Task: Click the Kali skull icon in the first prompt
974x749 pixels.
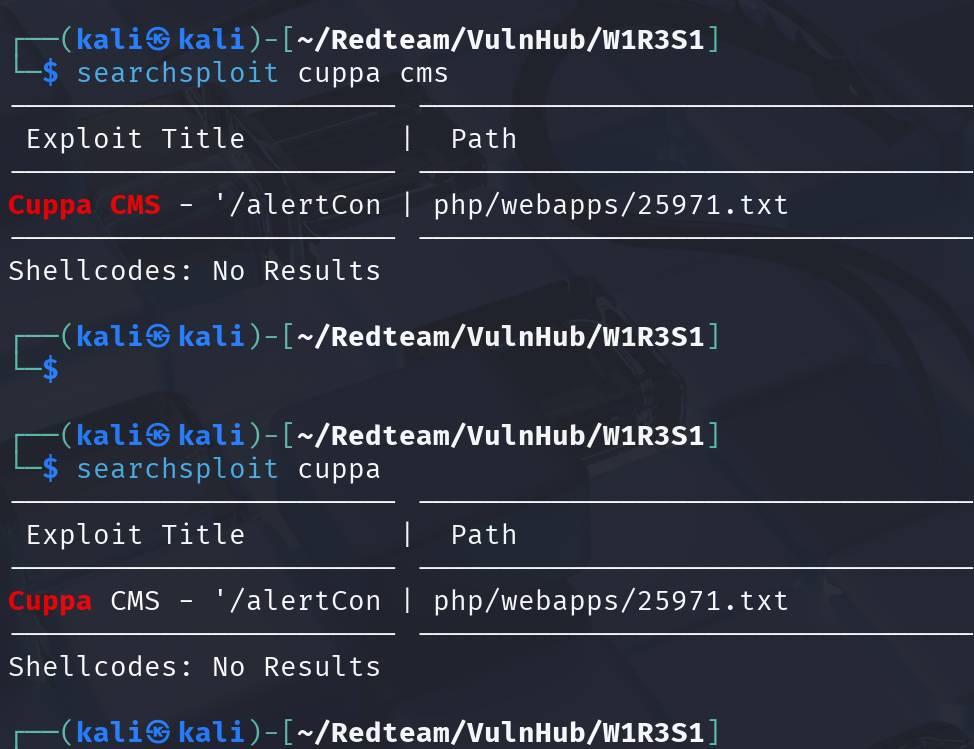Action: tap(158, 40)
